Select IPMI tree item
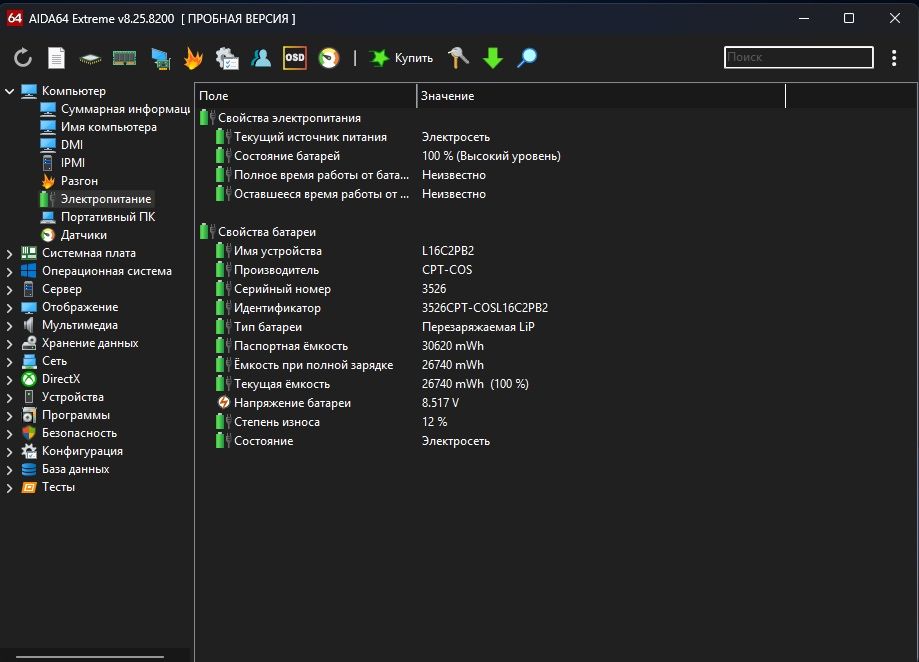The width and height of the screenshot is (919, 662). click(x=63, y=163)
